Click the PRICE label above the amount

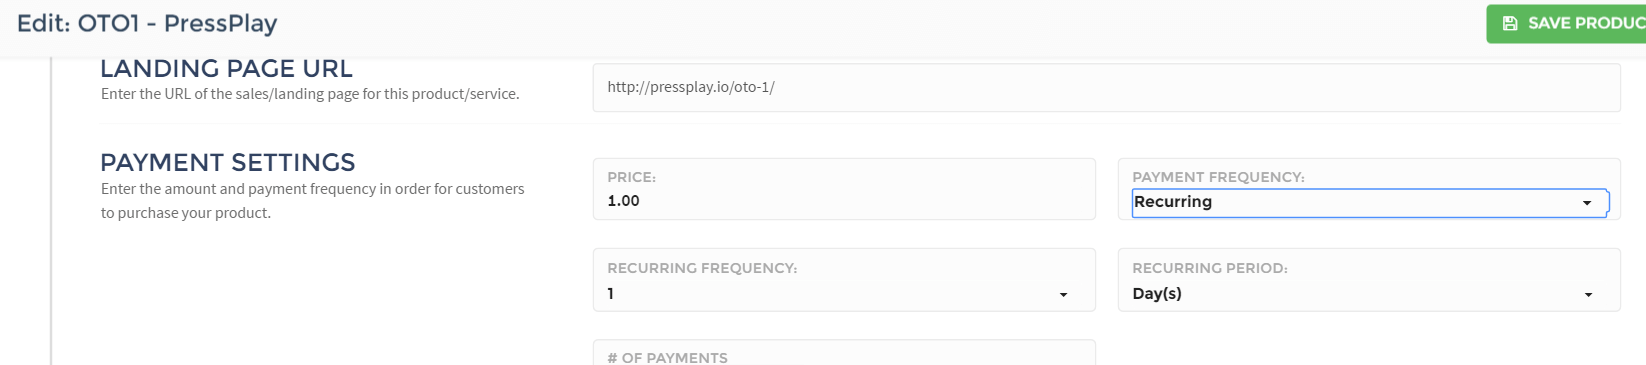tap(631, 177)
